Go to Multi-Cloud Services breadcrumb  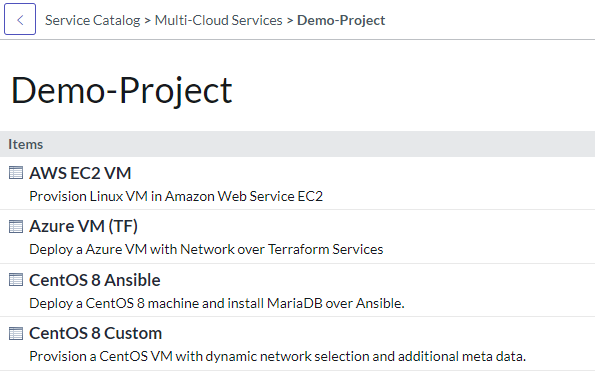(x=219, y=20)
